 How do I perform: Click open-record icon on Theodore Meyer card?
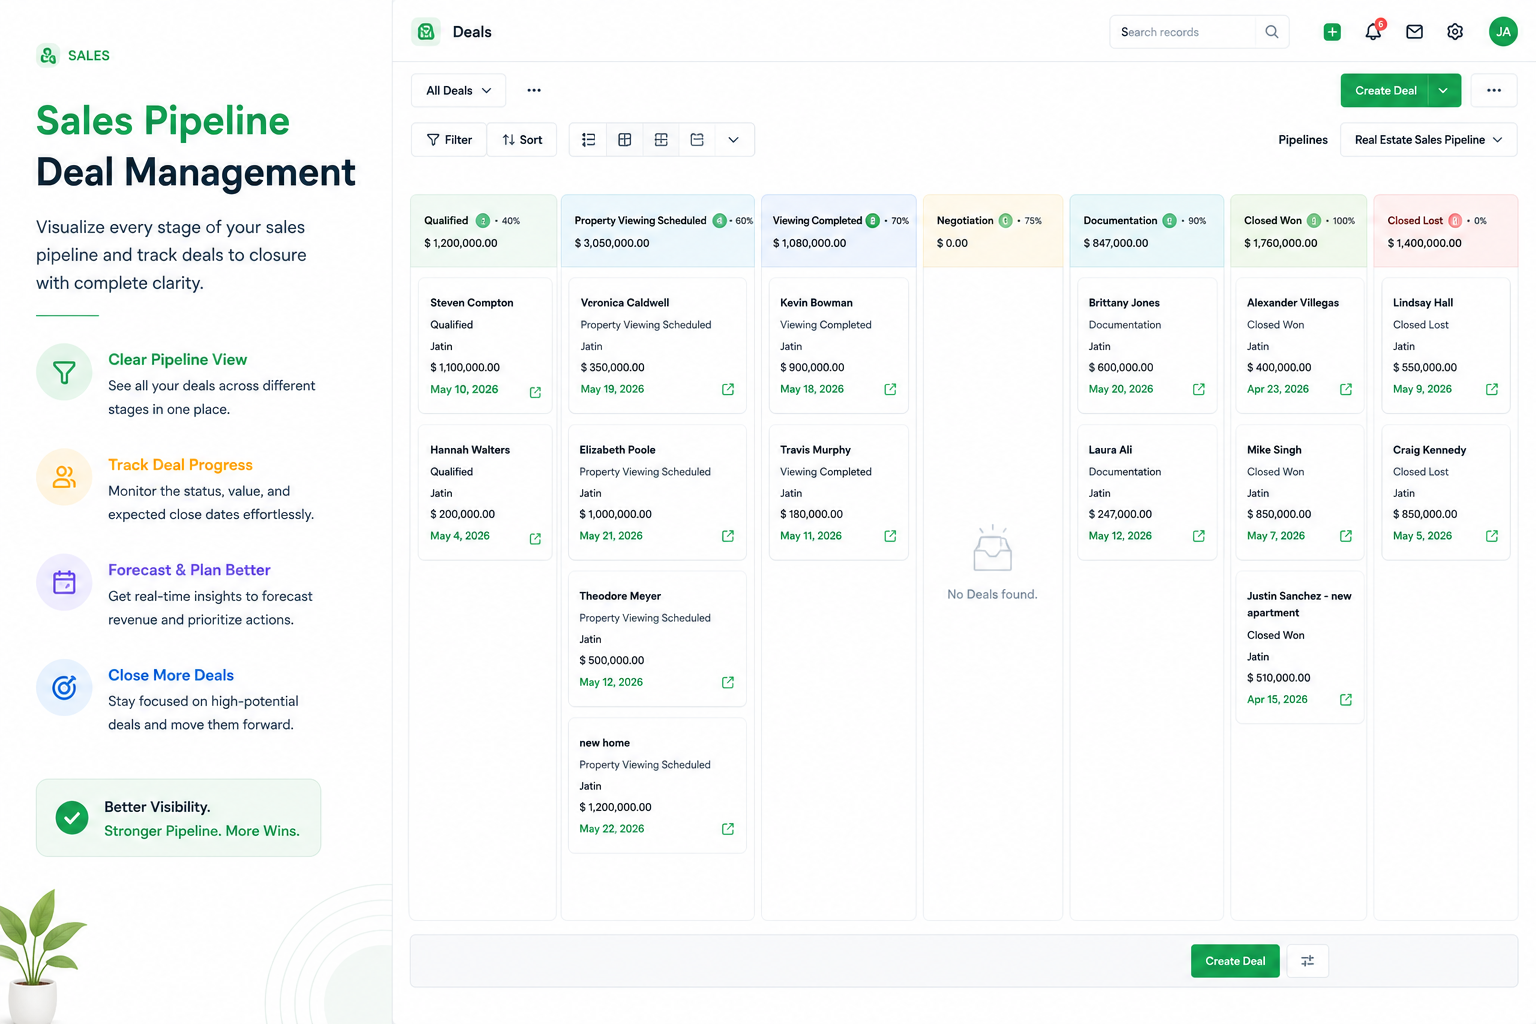(x=728, y=682)
